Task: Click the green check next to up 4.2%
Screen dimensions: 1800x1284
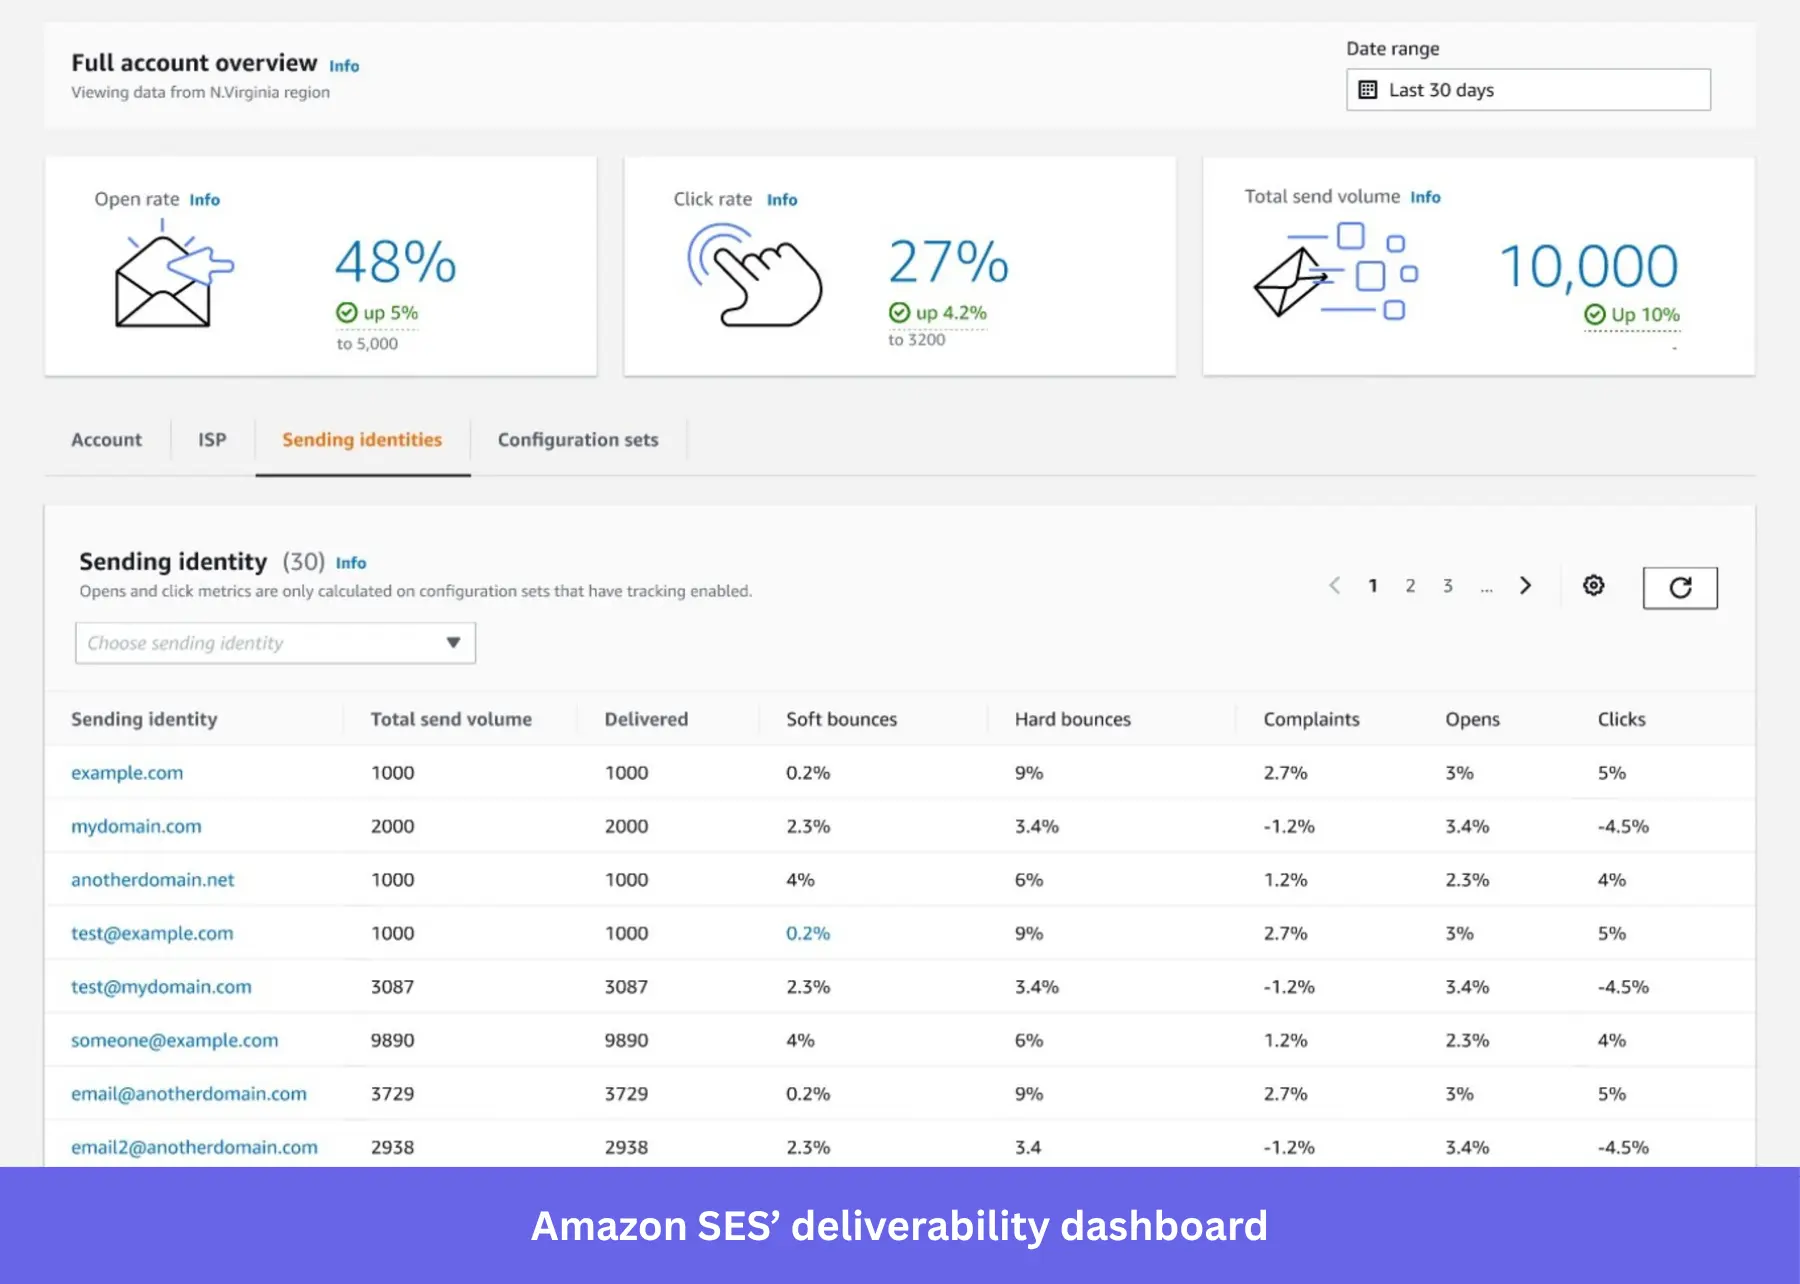Action: [x=899, y=313]
